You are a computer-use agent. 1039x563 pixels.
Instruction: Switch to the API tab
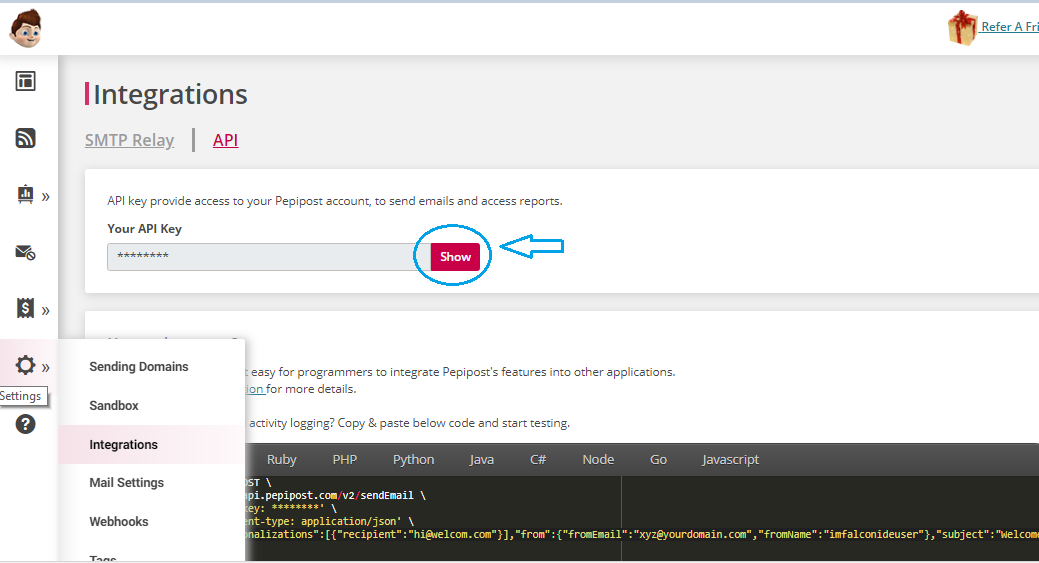[x=225, y=140]
